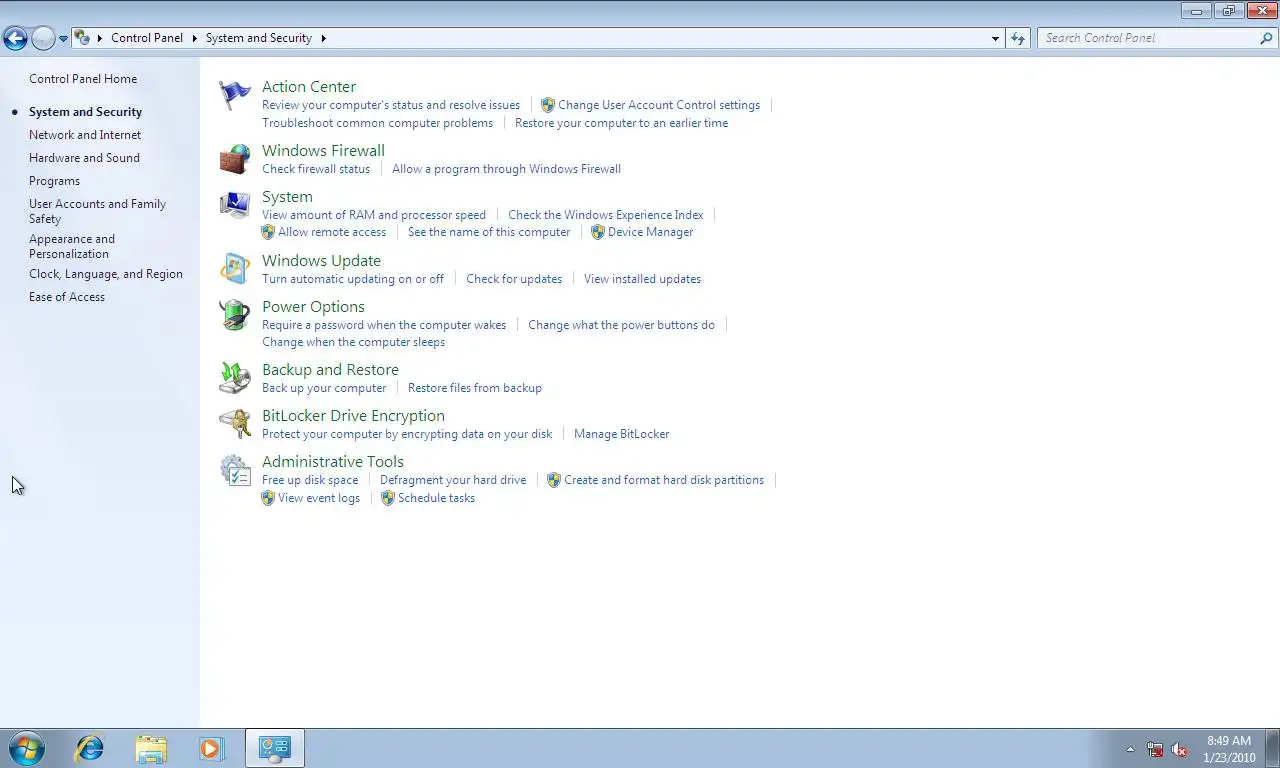Click the shield icon beside Allow remote access
The height and width of the screenshot is (768, 1280).
(x=268, y=232)
